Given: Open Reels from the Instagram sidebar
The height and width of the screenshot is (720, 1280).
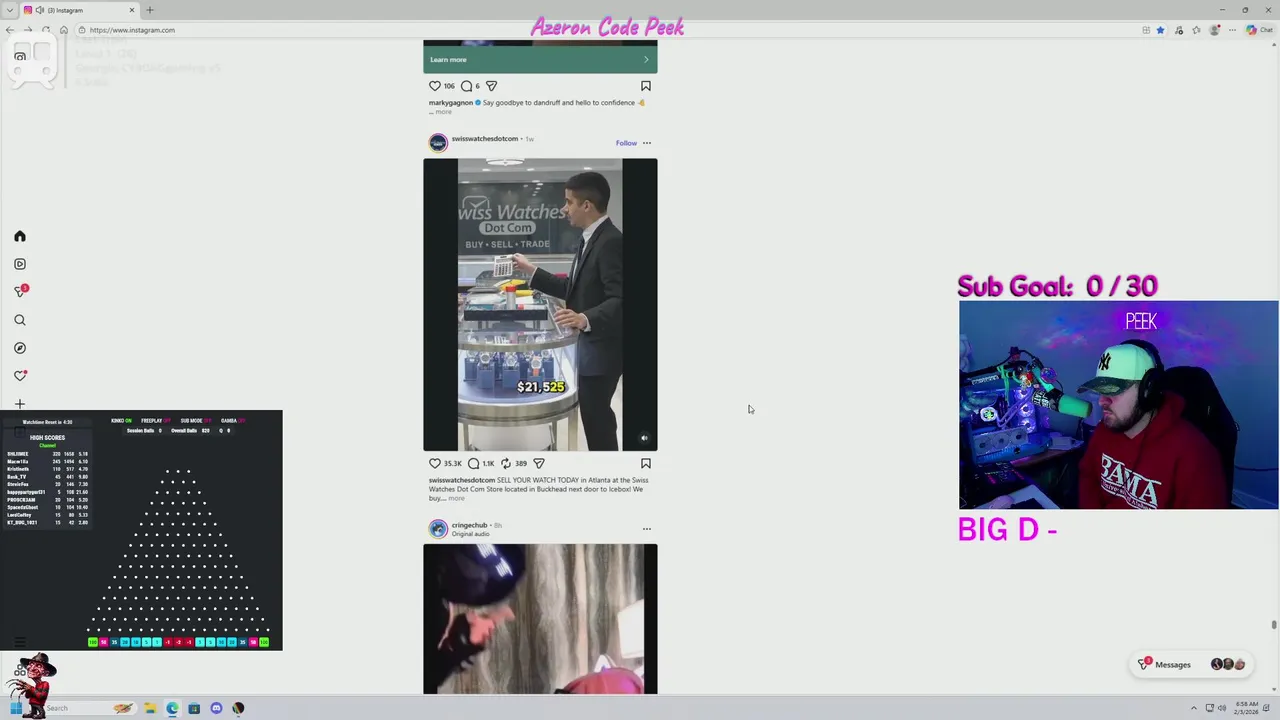Looking at the screenshot, I should pyautogui.click(x=19, y=264).
